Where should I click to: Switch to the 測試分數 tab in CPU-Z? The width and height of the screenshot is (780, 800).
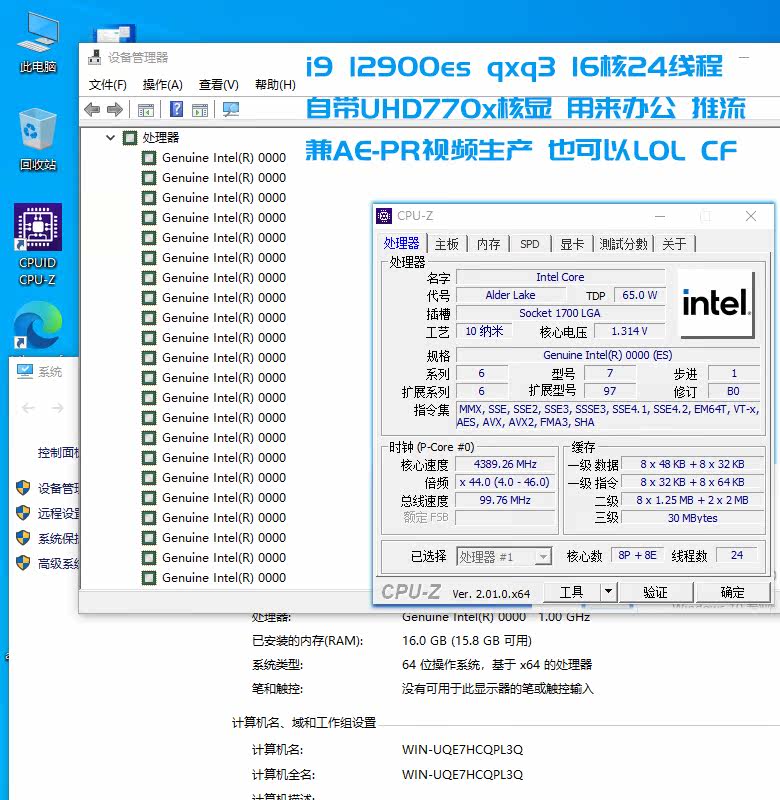[623, 244]
